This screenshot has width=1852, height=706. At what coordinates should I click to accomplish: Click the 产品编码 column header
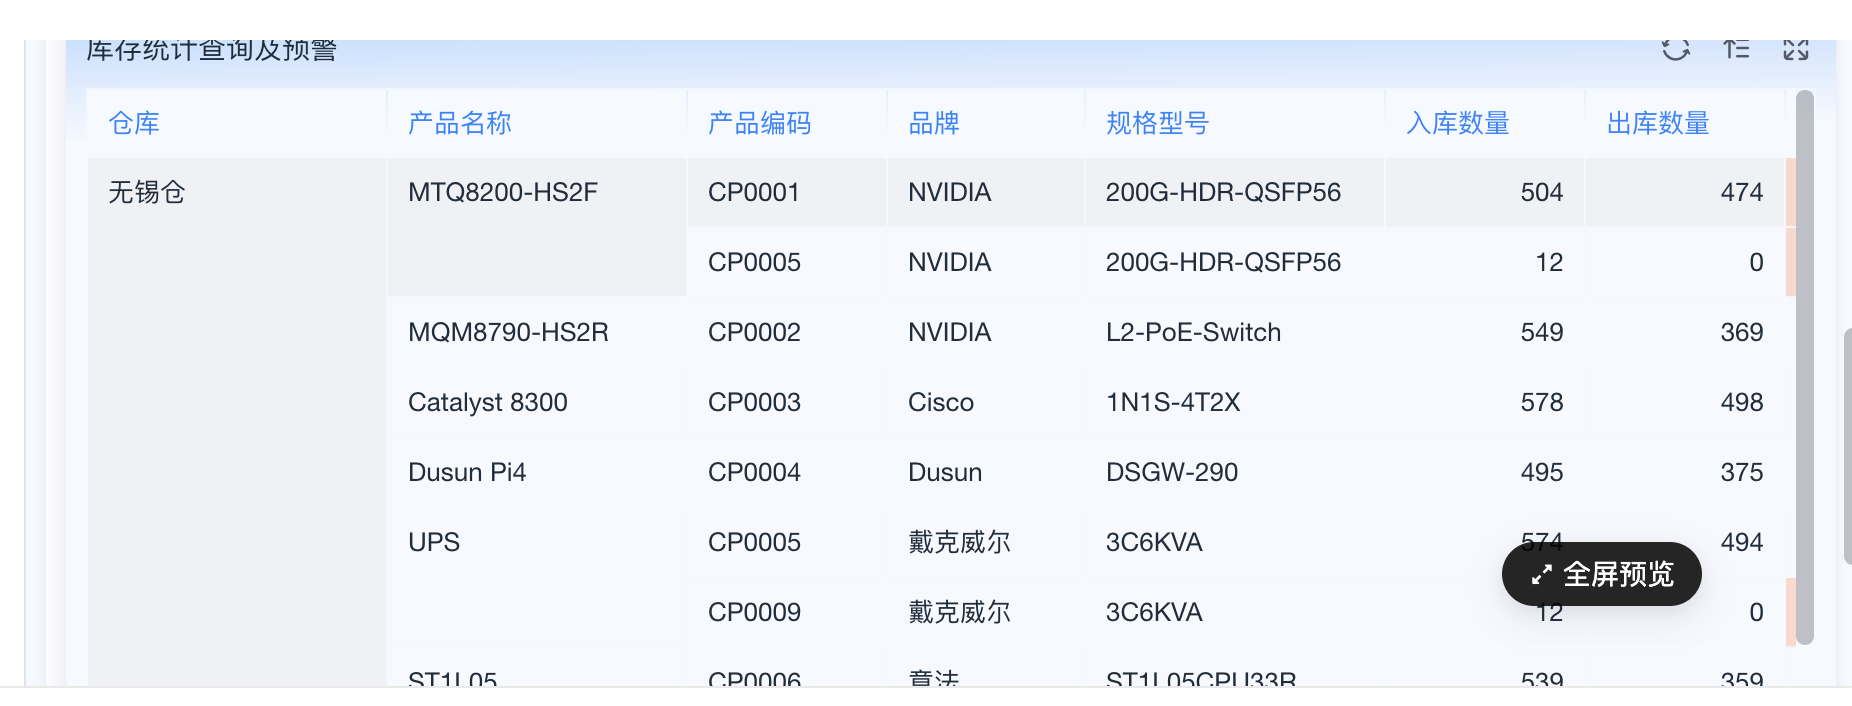tap(759, 123)
